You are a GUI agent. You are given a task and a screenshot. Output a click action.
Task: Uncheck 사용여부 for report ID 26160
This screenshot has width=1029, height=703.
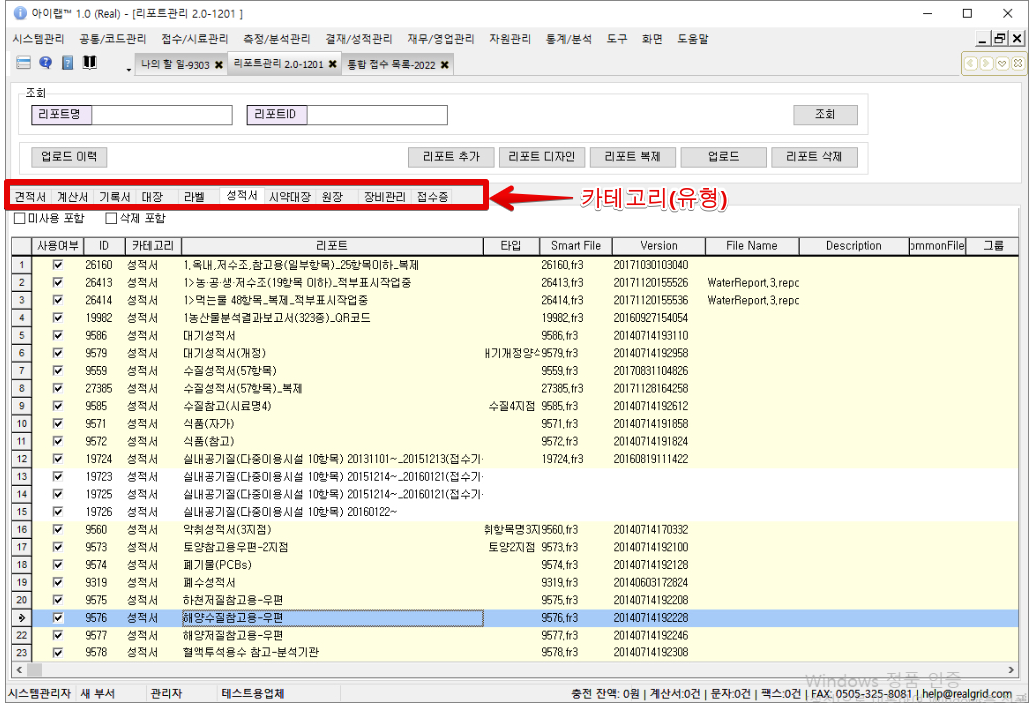(58, 265)
